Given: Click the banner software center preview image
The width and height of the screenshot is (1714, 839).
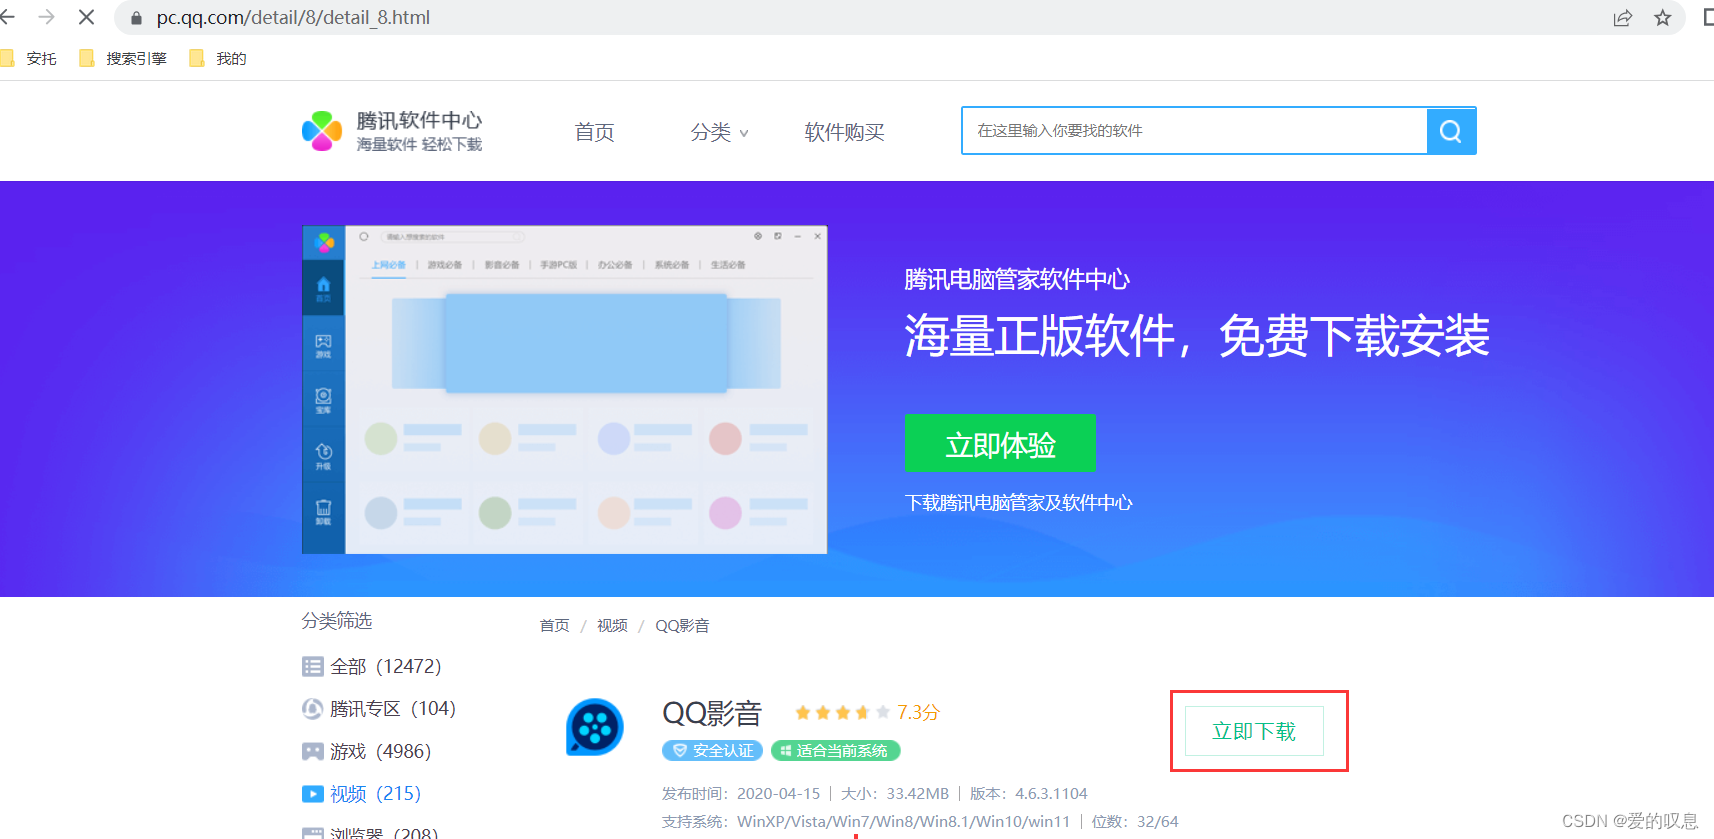Looking at the screenshot, I should (x=564, y=390).
